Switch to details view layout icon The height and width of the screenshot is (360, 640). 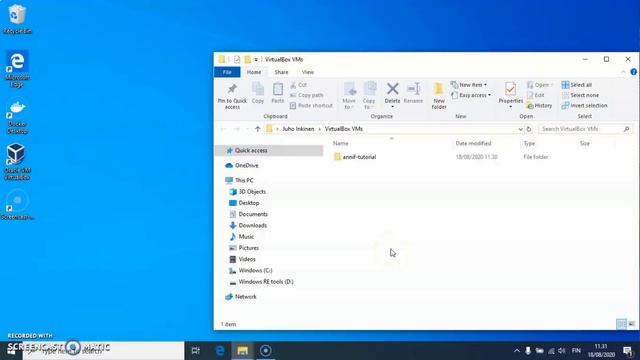[621, 324]
